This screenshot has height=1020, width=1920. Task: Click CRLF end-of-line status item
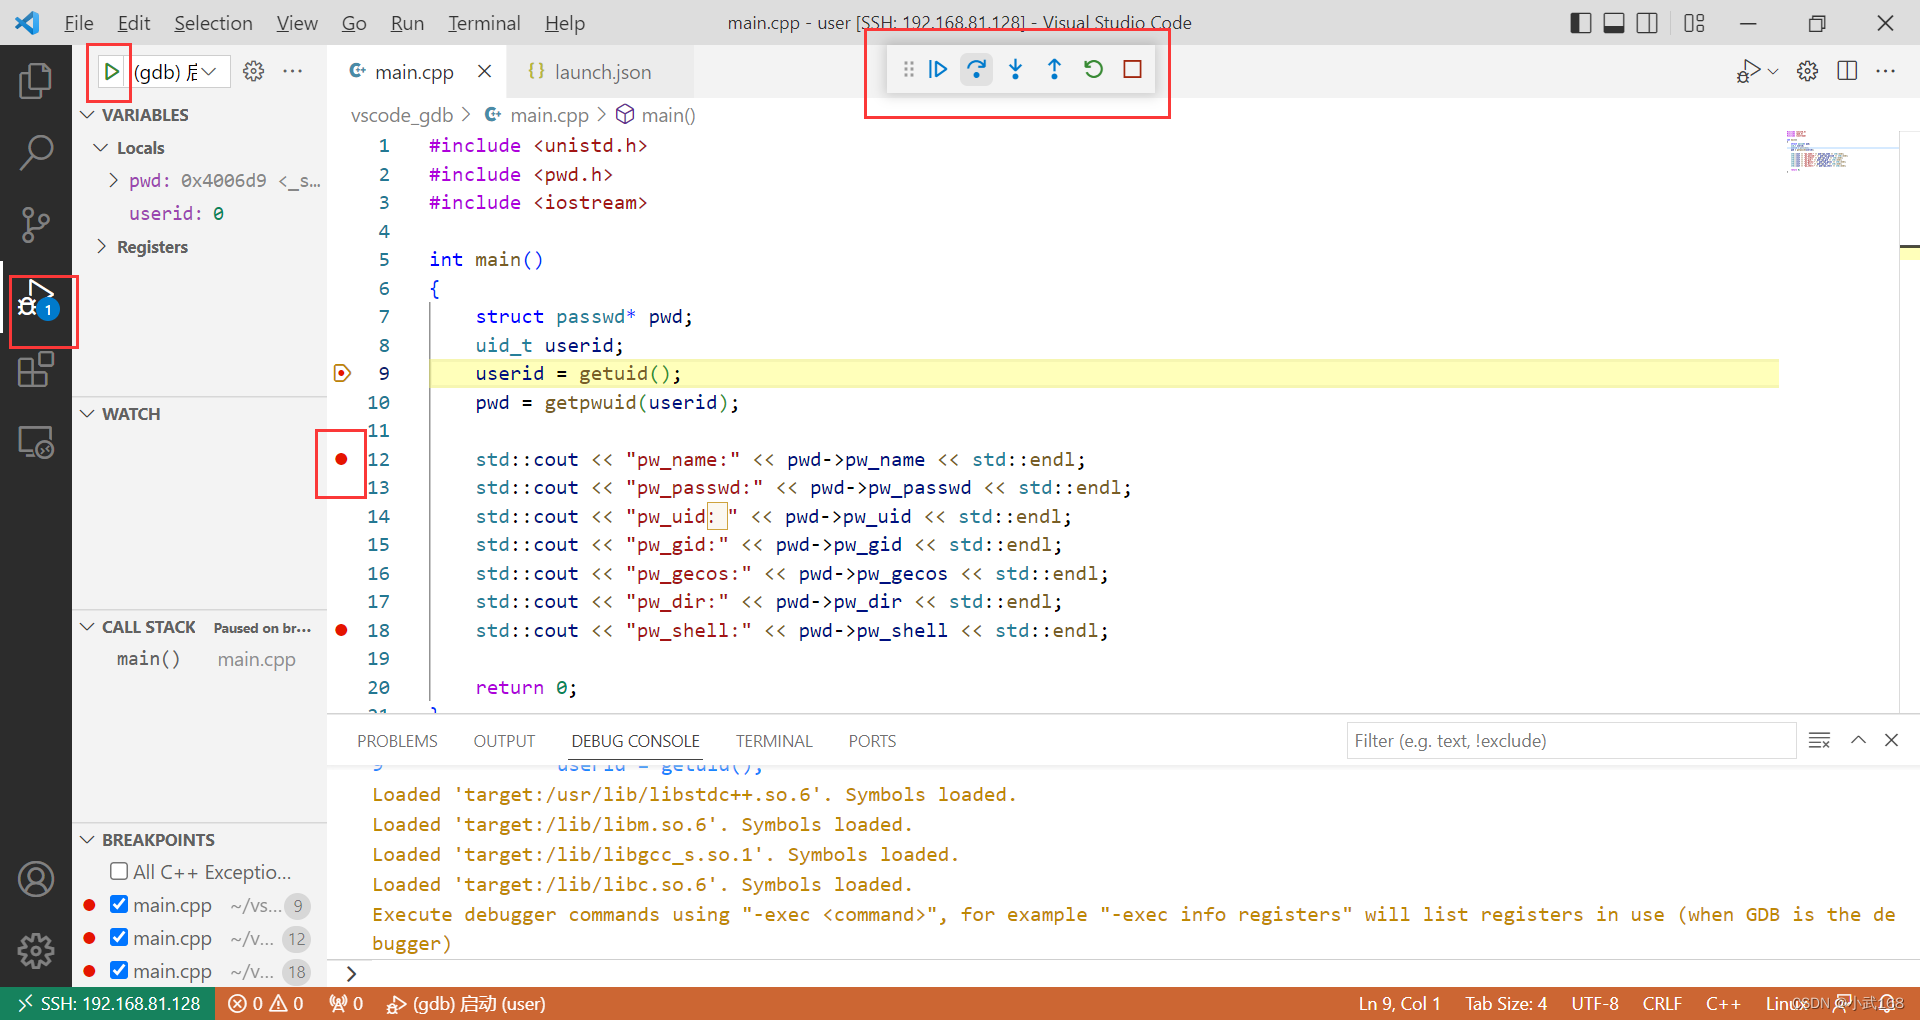point(1662,1003)
